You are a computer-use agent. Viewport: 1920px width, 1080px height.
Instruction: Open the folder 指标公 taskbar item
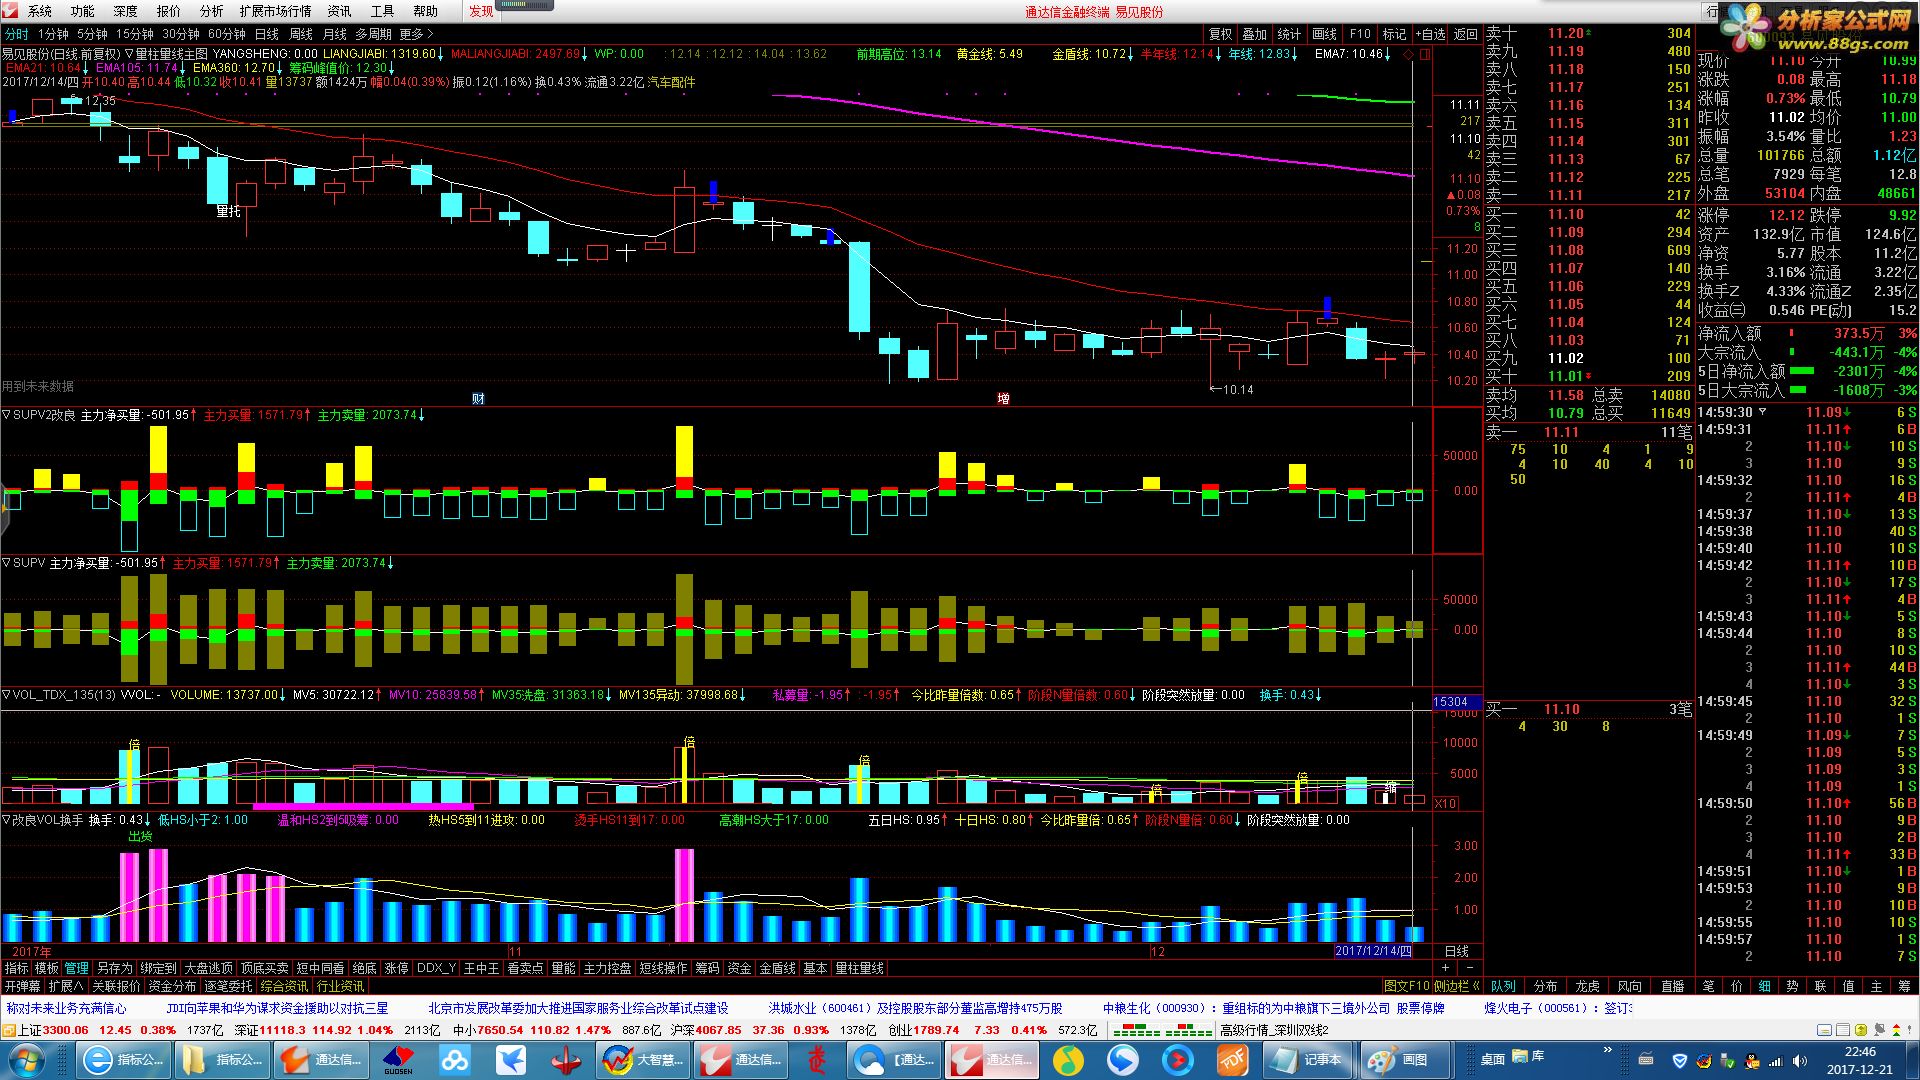pos(222,1060)
